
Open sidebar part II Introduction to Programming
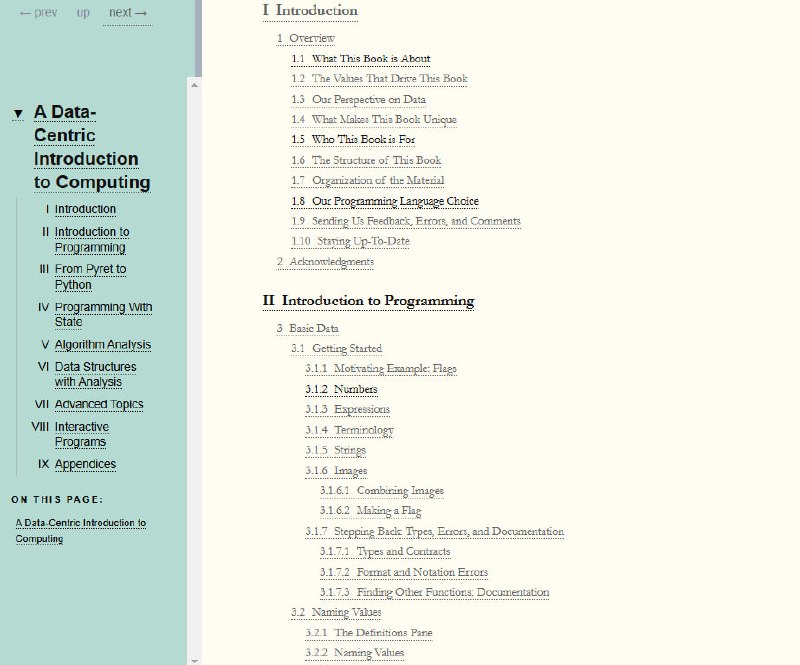(92, 239)
